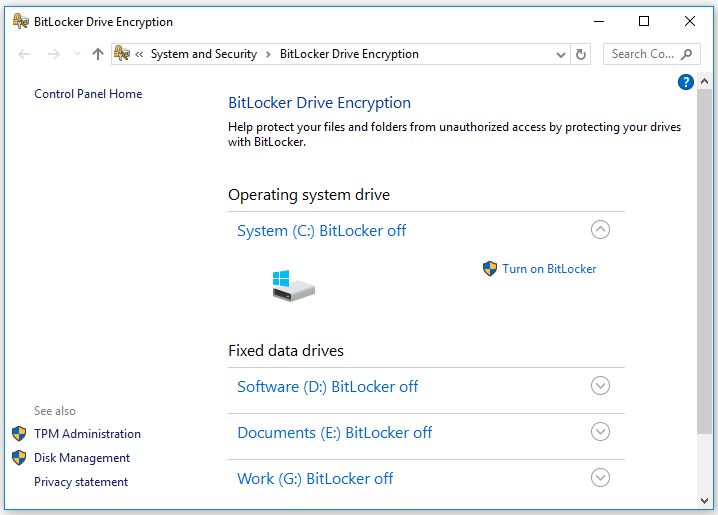Click System (C:) BitLocker off link
The image size is (718, 515).
(x=321, y=231)
